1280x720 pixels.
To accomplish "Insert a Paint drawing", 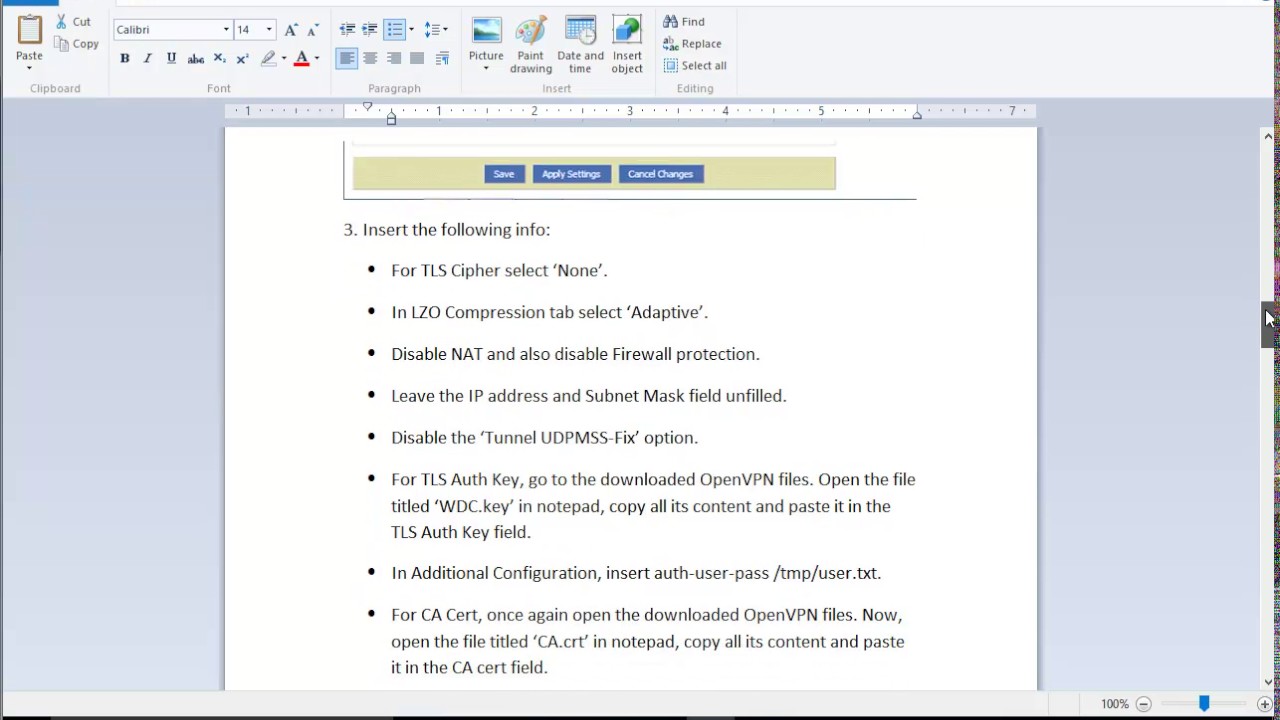I will (x=531, y=45).
